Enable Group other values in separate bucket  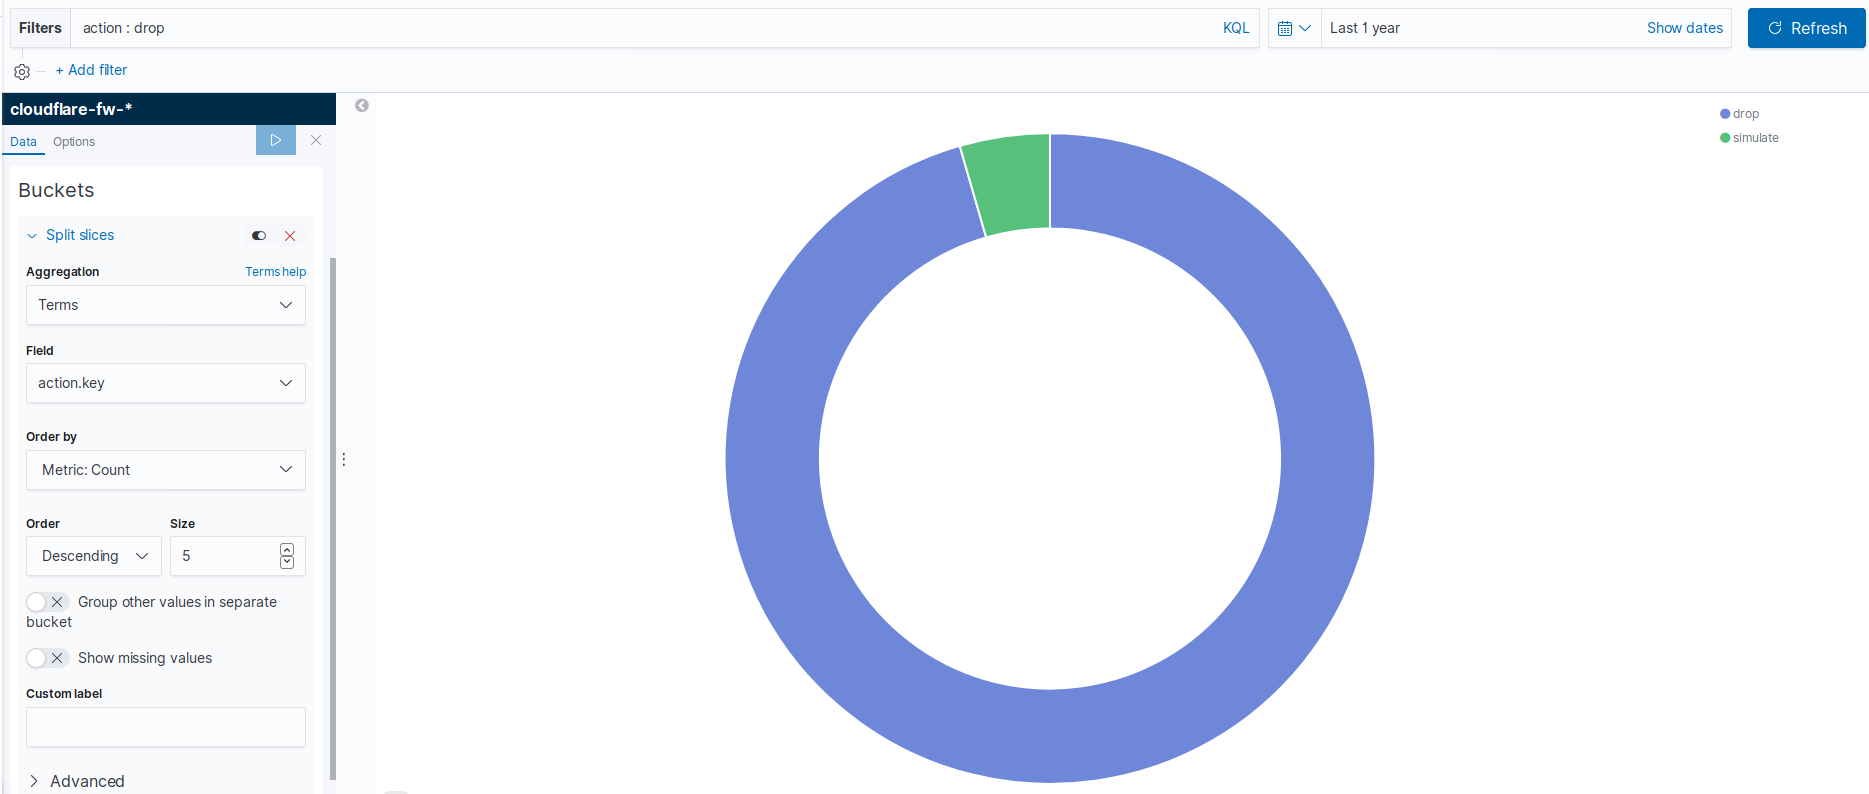(47, 602)
